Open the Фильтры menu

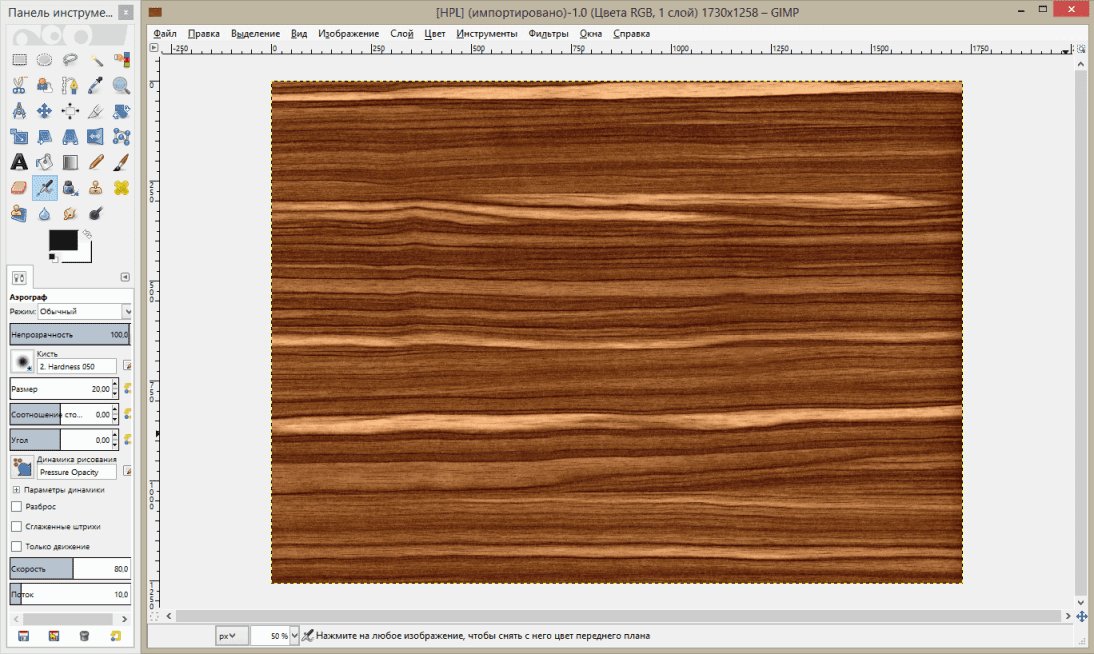pyautogui.click(x=548, y=33)
